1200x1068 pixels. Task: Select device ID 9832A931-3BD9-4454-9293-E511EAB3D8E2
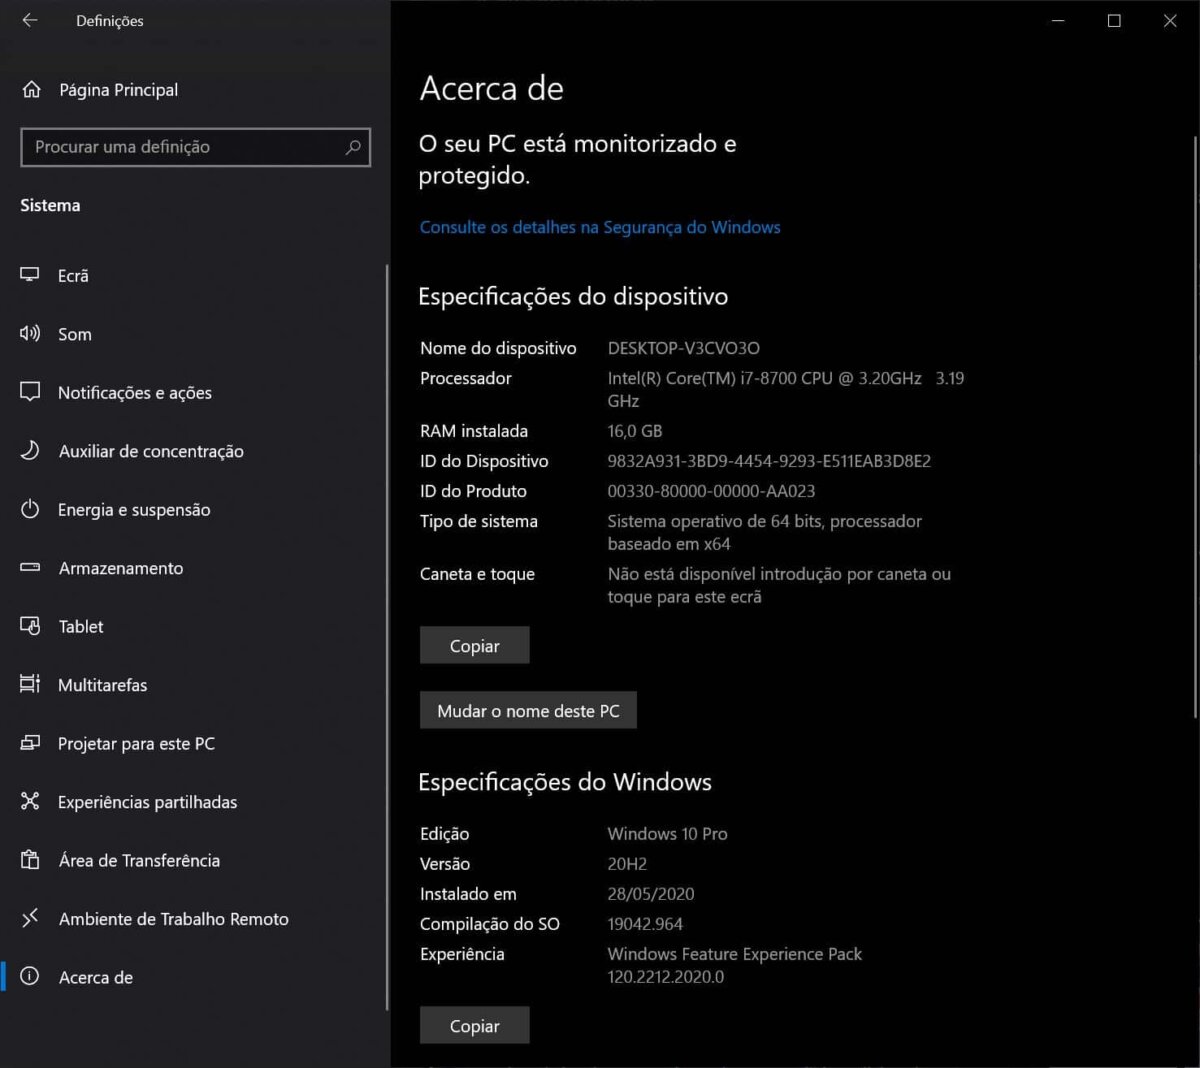point(769,461)
